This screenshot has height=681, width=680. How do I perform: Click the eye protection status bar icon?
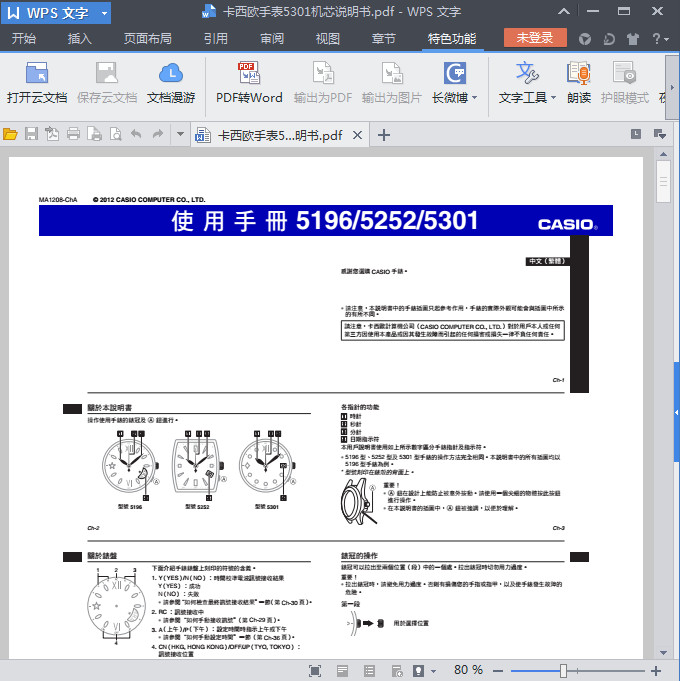click(419, 671)
